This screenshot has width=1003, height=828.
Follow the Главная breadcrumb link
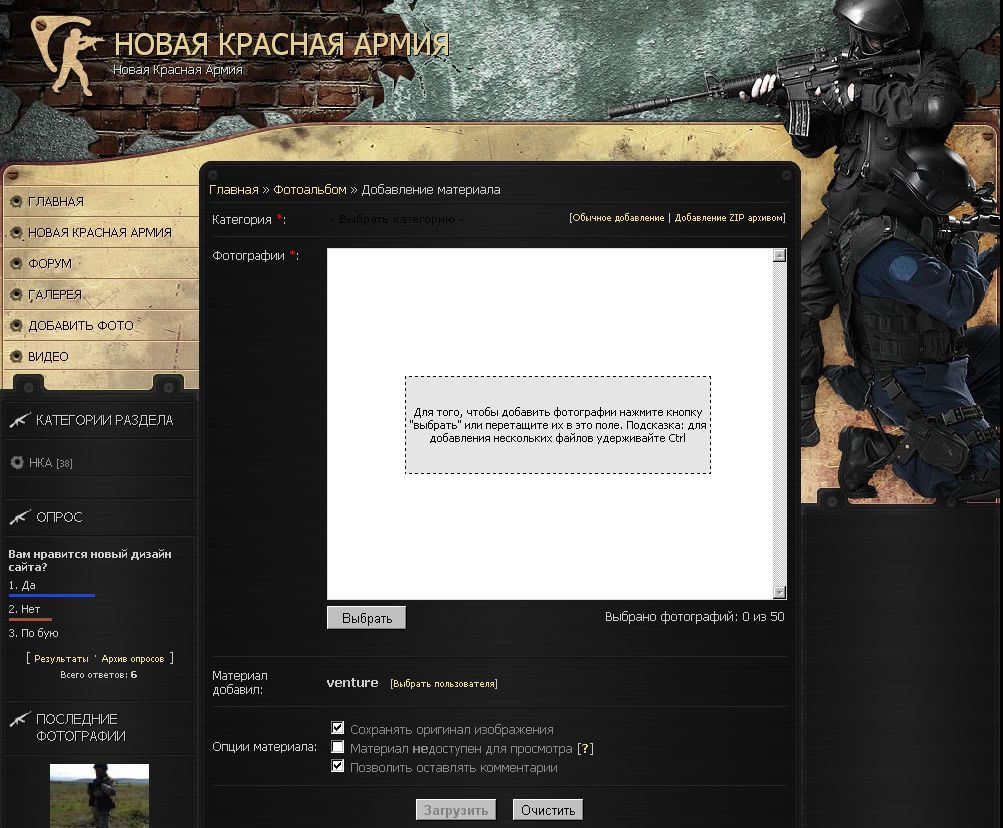(x=233, y=189)
